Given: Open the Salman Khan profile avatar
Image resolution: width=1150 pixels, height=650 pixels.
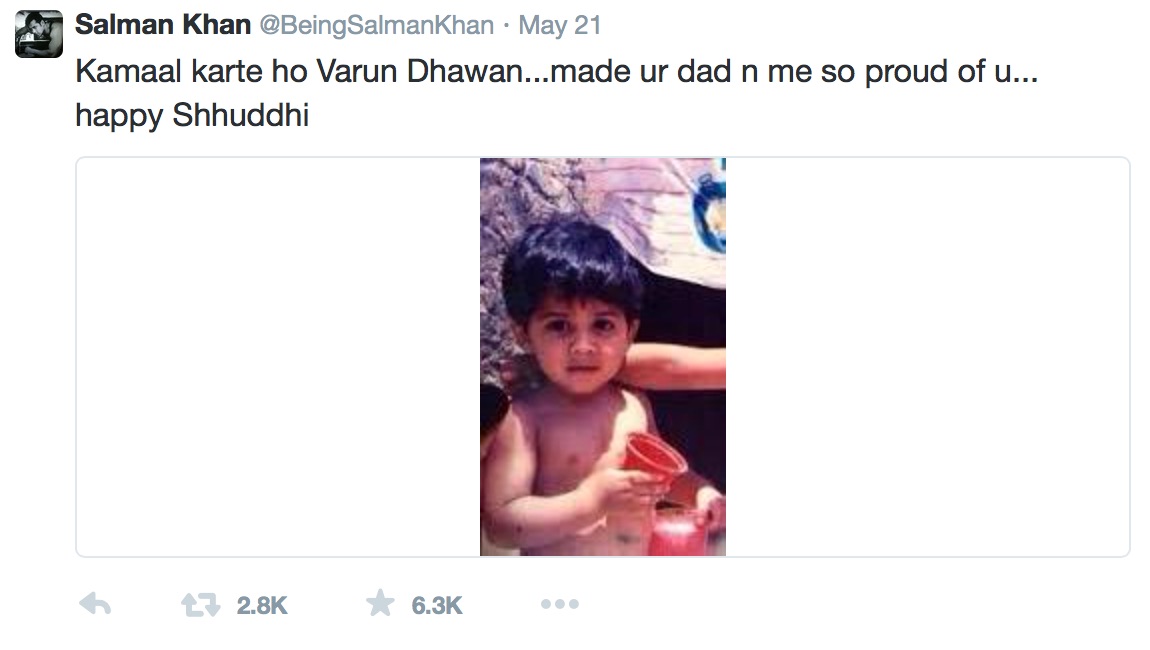Looking at the screenshot, I should tap(39, 34).
